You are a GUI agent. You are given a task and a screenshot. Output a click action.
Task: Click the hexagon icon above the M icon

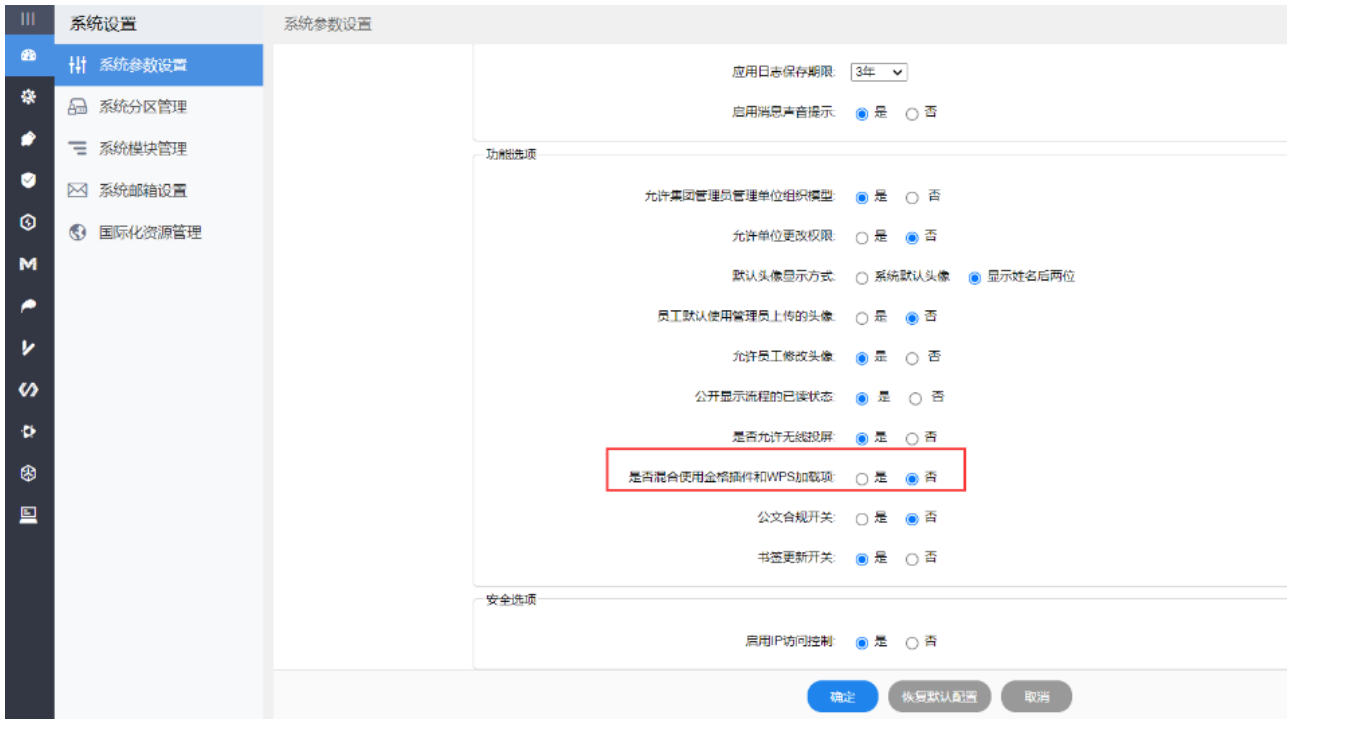[29, 222]
